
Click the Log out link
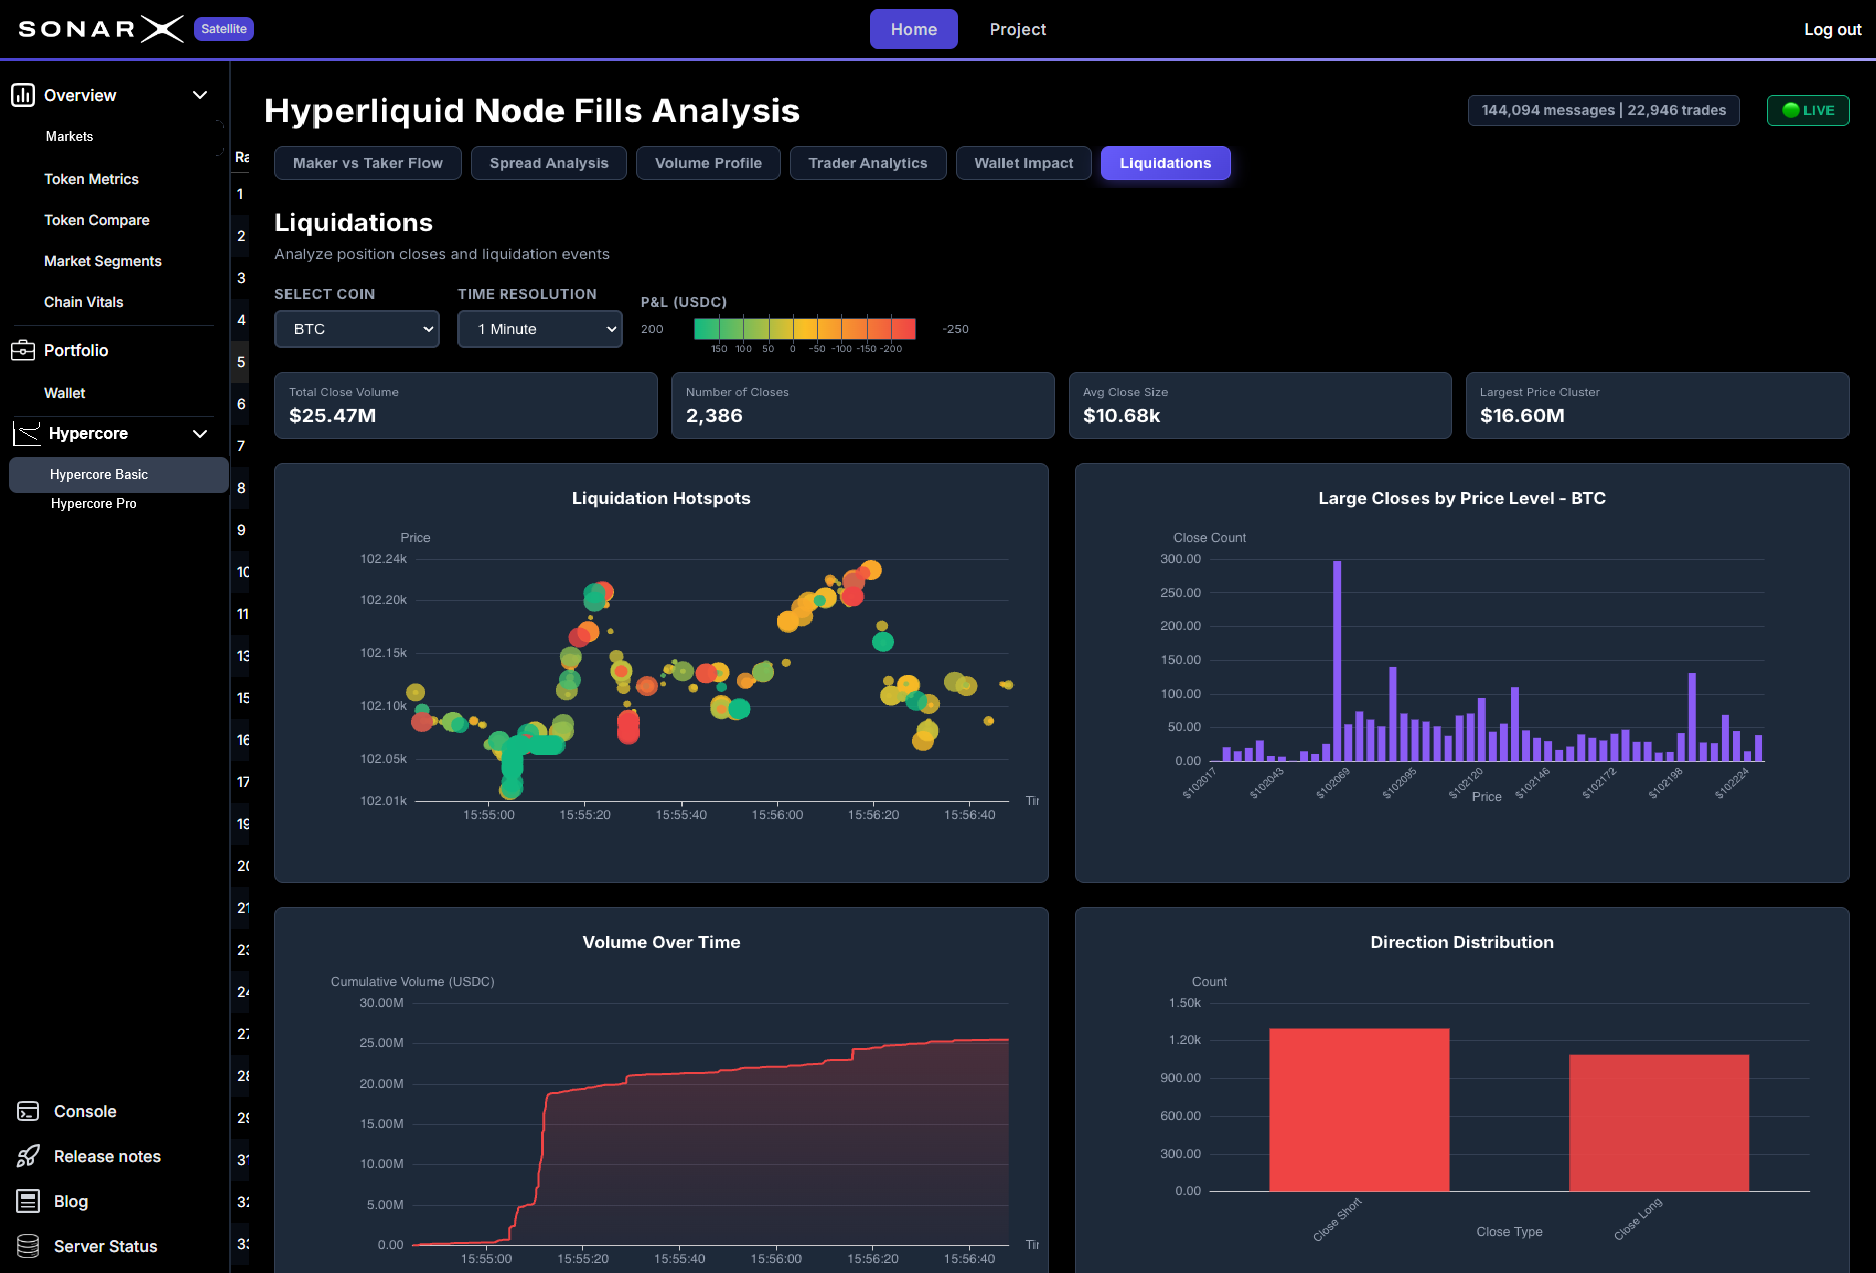(1833, 29)
